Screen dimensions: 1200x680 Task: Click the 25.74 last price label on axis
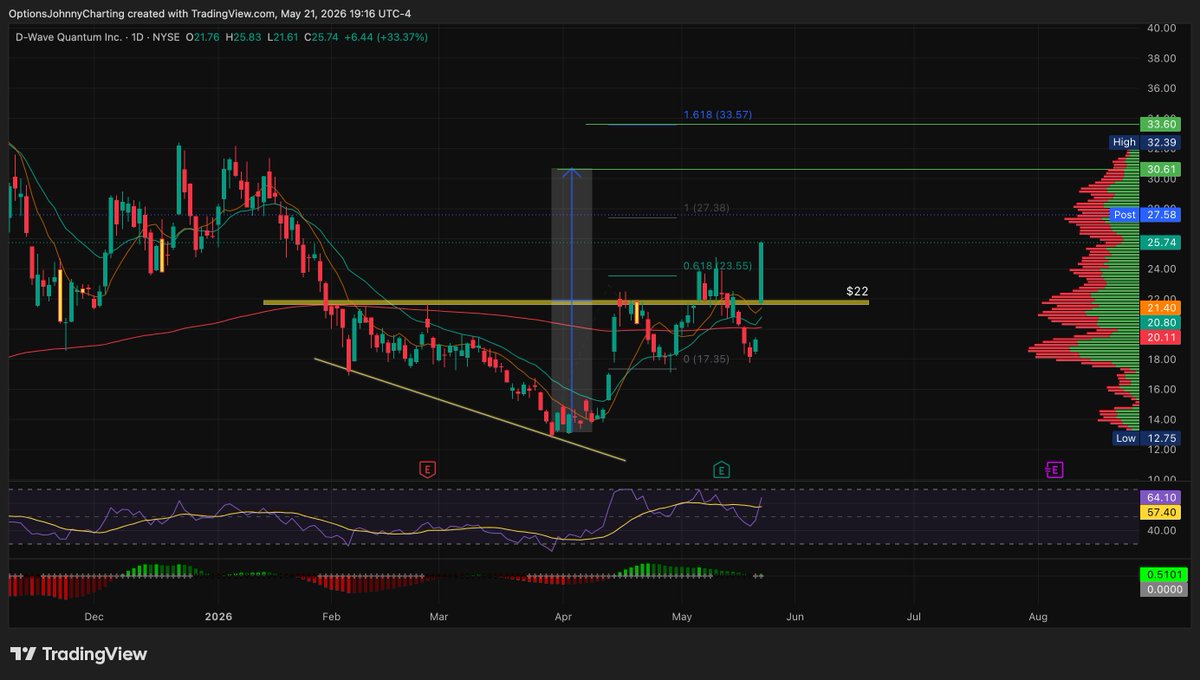click(x=1160, y=243)
